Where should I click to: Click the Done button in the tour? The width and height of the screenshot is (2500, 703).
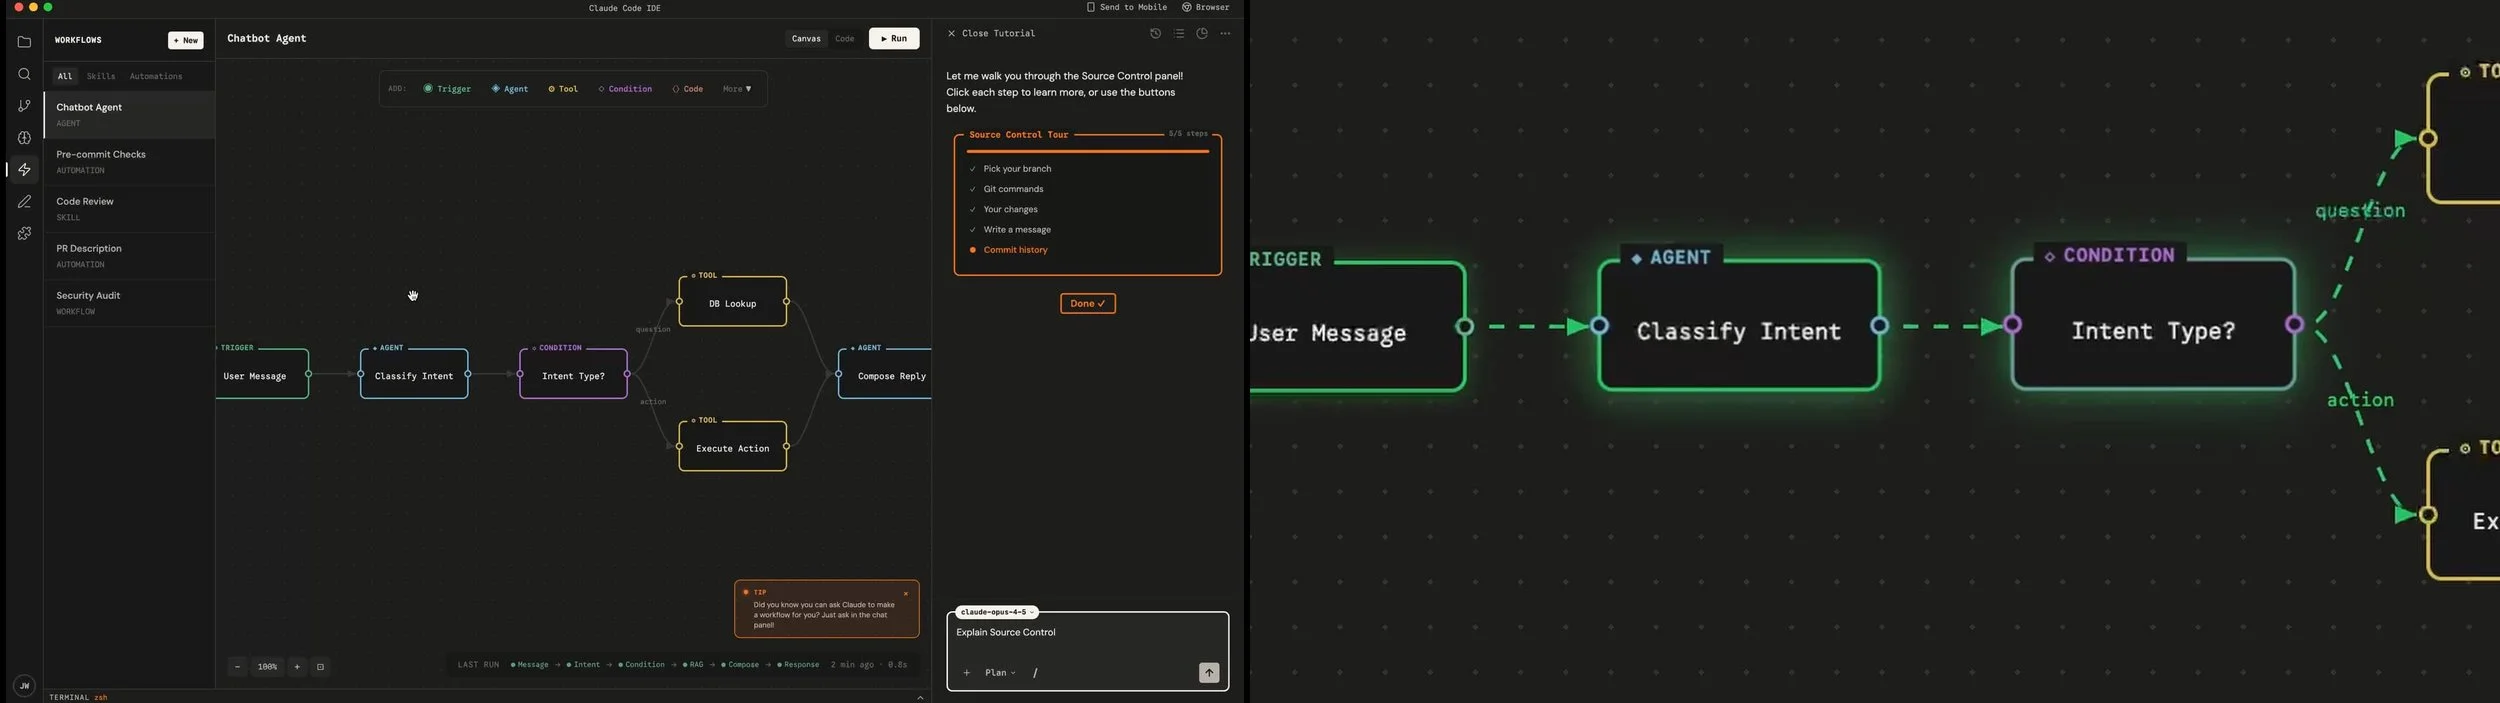coord(1088,304)
